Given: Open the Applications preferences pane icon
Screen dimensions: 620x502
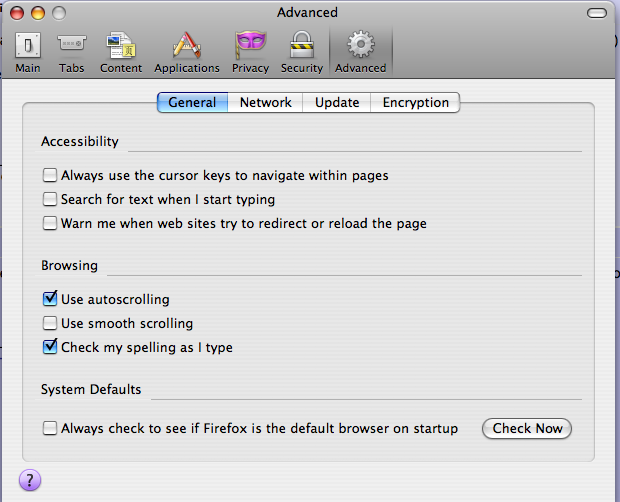Looking at the screenshot, I should [x=187, y=45].
